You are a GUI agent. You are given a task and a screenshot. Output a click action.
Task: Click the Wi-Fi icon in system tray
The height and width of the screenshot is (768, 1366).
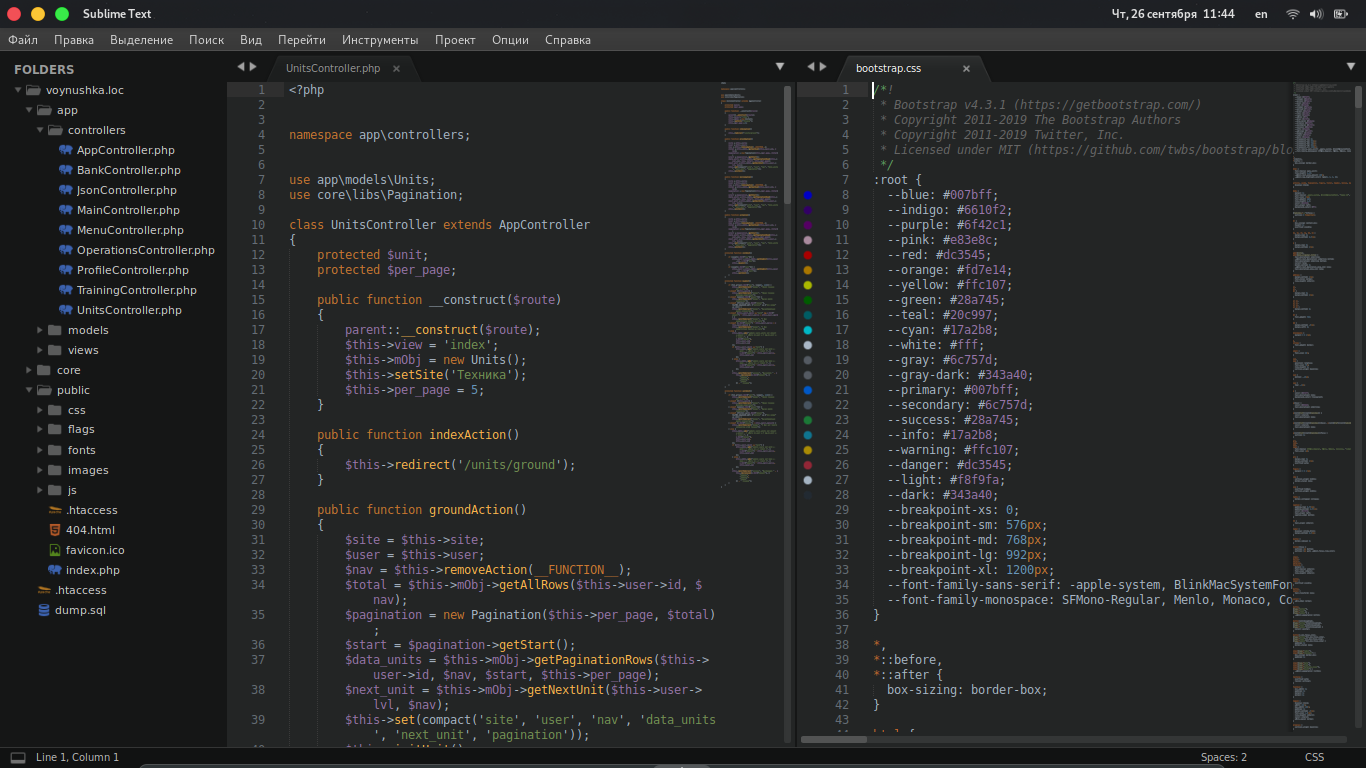tap(1292, 14)
